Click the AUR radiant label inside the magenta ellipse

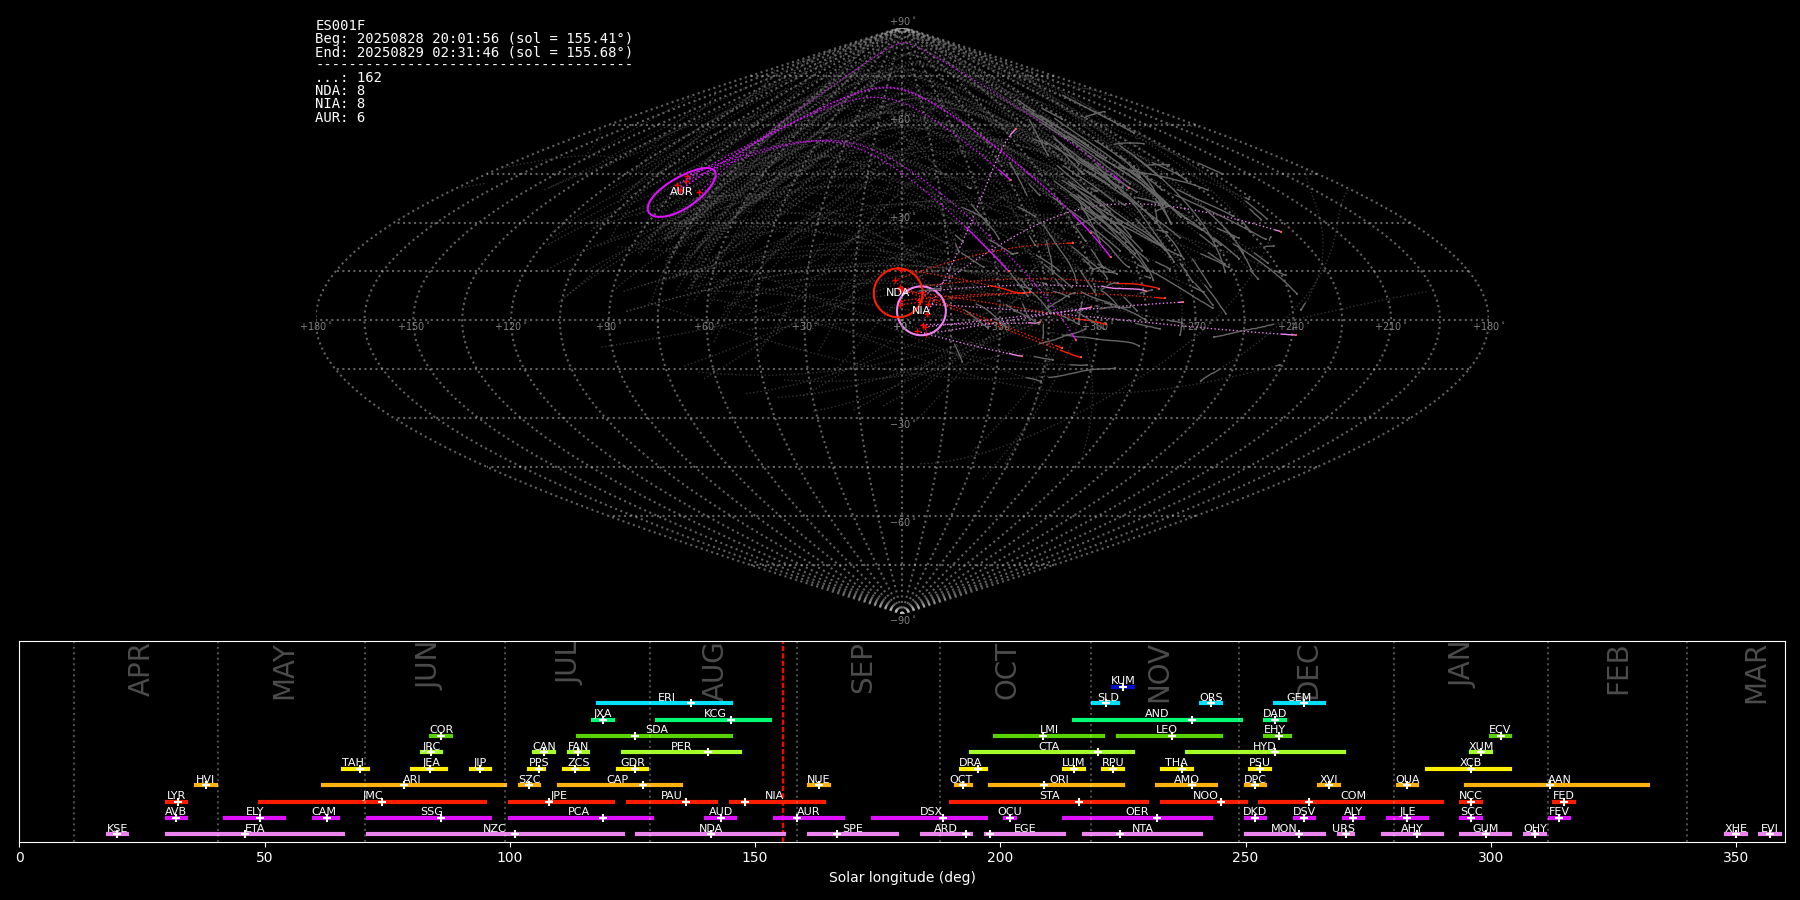pyautogui.click(x=681, y=191)
